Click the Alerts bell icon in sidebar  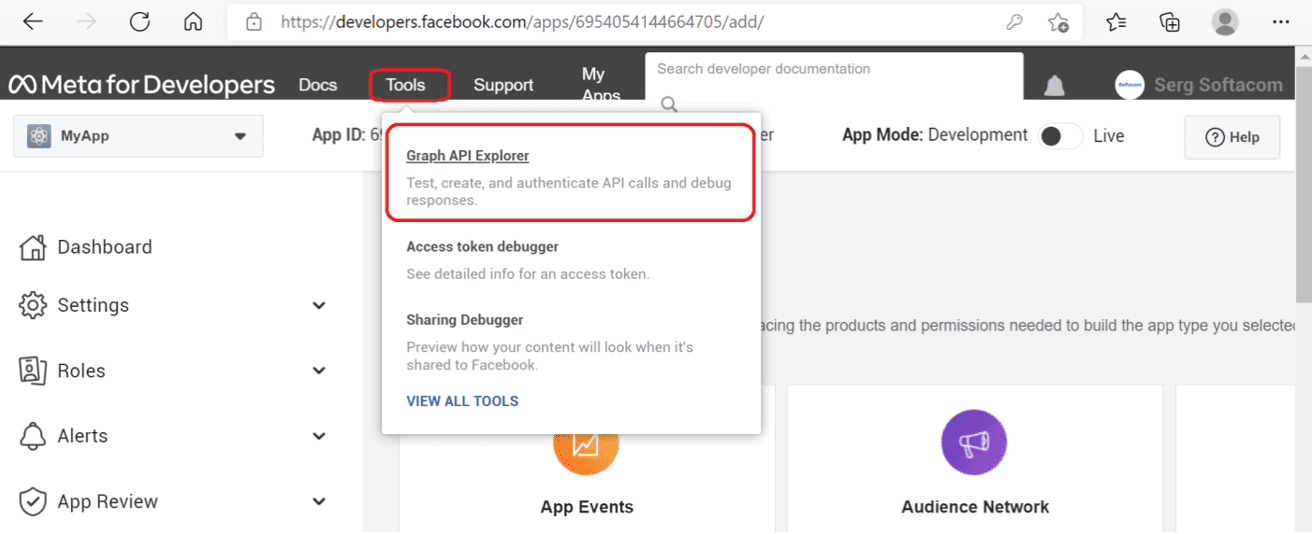[x=33, y=436]
